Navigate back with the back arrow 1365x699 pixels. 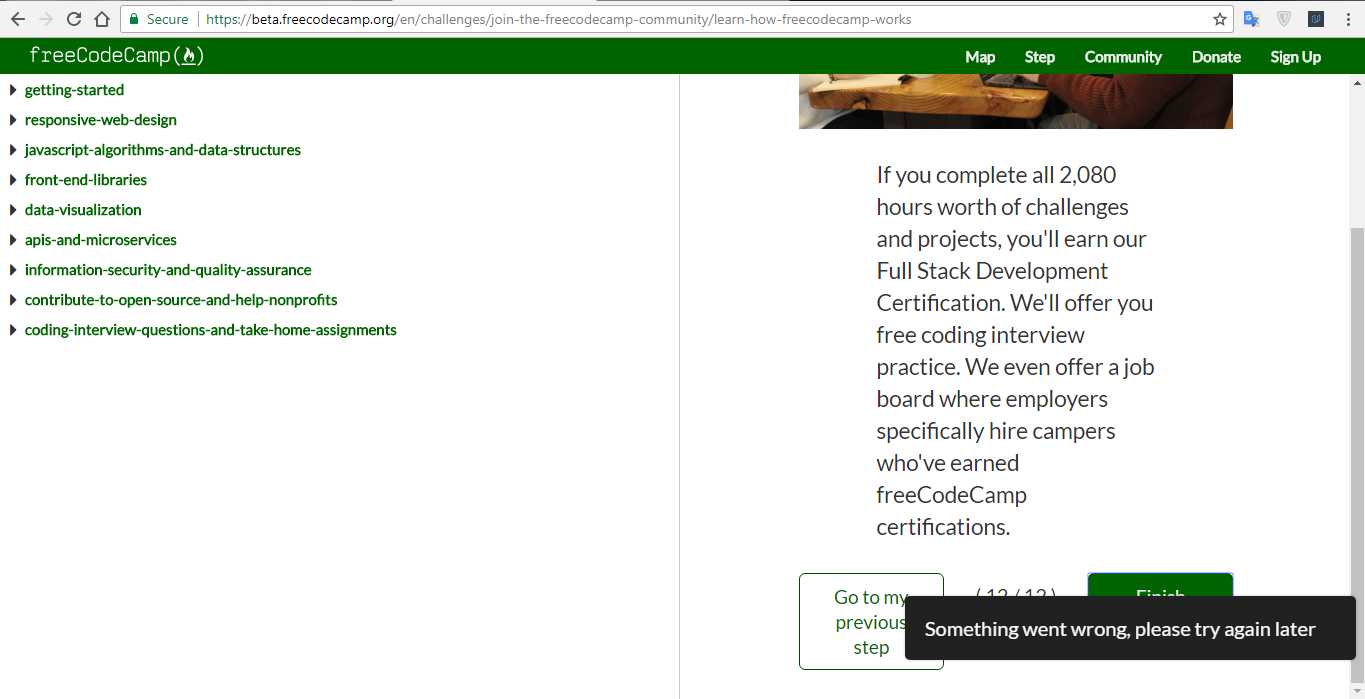(x=17, y=18)
